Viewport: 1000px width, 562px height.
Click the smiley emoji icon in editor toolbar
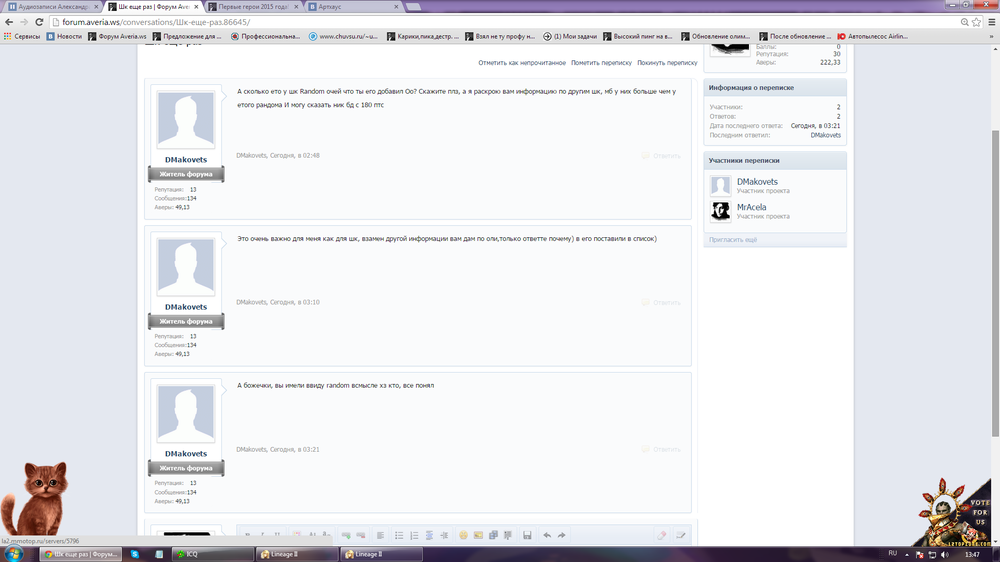click(464, 535)
